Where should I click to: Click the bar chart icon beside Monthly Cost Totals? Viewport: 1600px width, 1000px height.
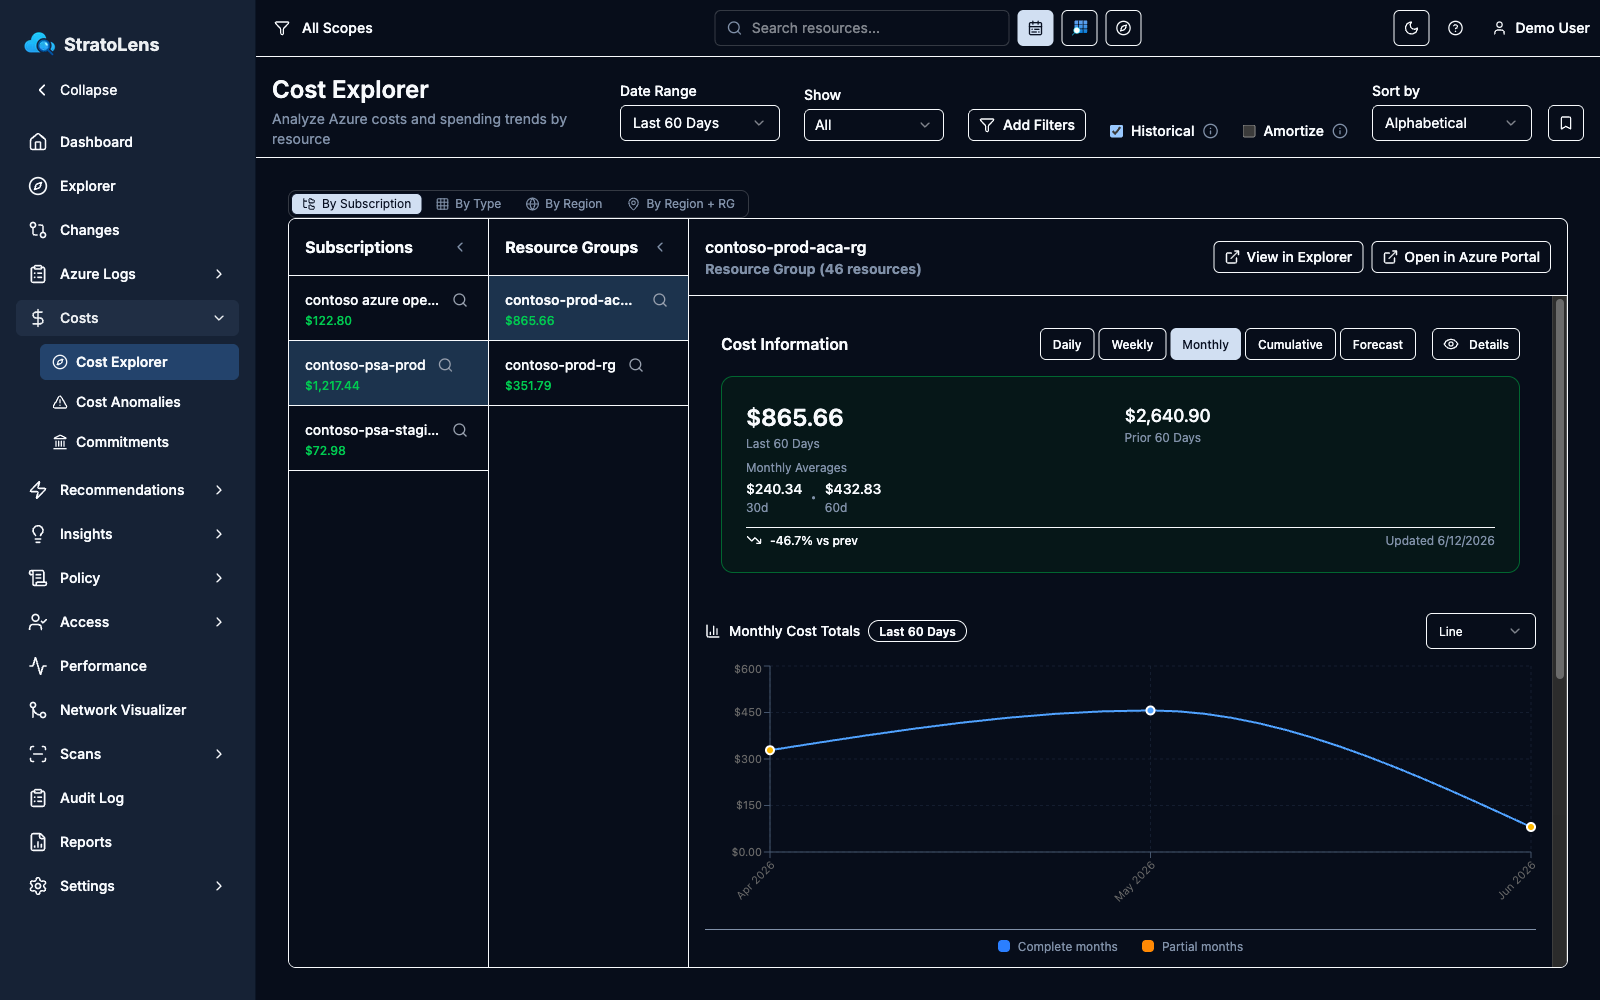(x=713, y=631)
